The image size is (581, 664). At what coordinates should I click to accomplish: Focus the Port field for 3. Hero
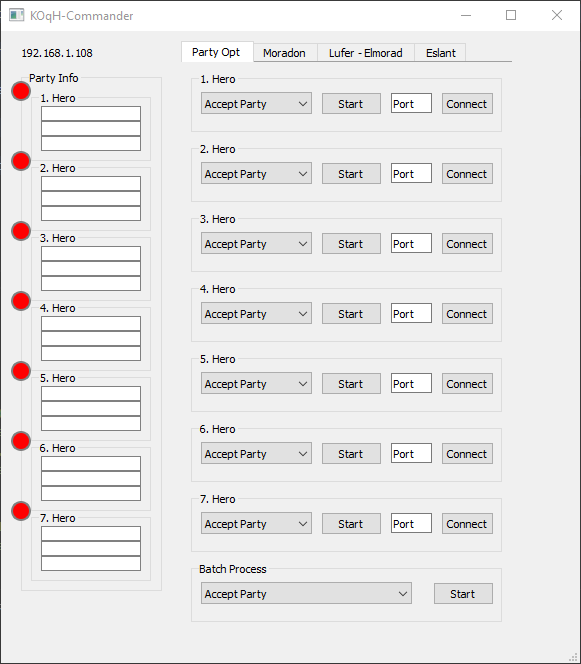click(x=411, y=243)
